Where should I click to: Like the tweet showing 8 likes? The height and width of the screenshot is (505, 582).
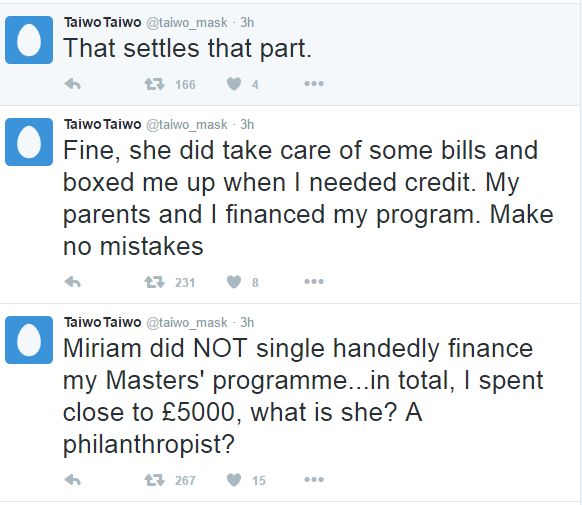[234, 282]
